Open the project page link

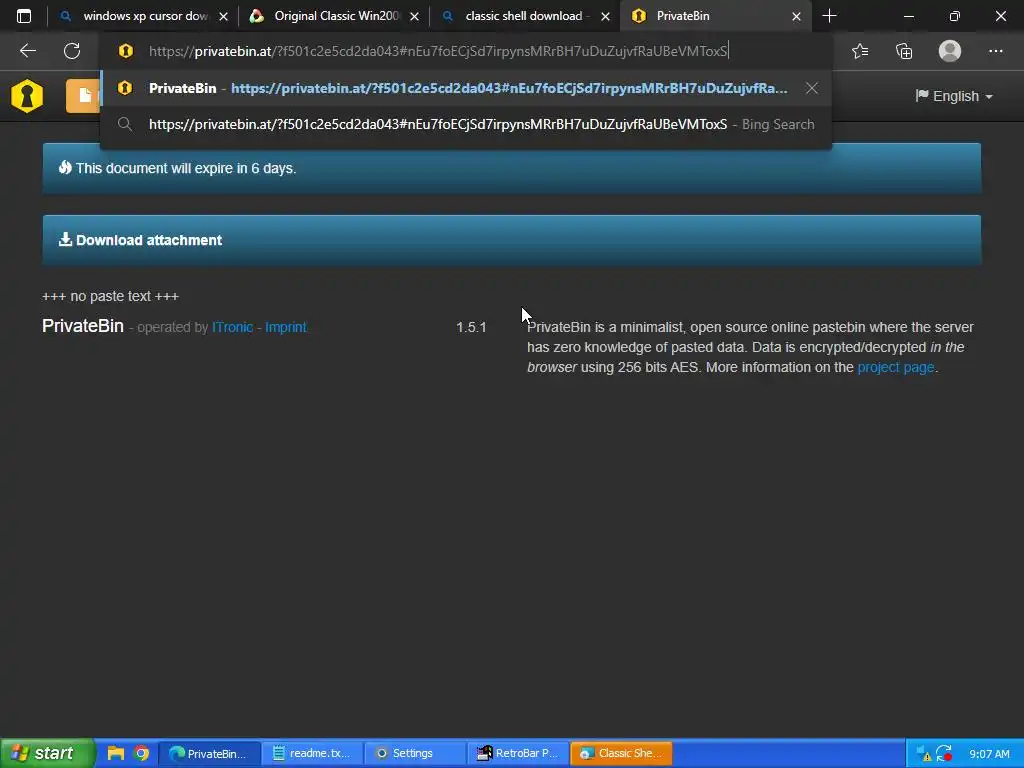click(x=895, y=367)
